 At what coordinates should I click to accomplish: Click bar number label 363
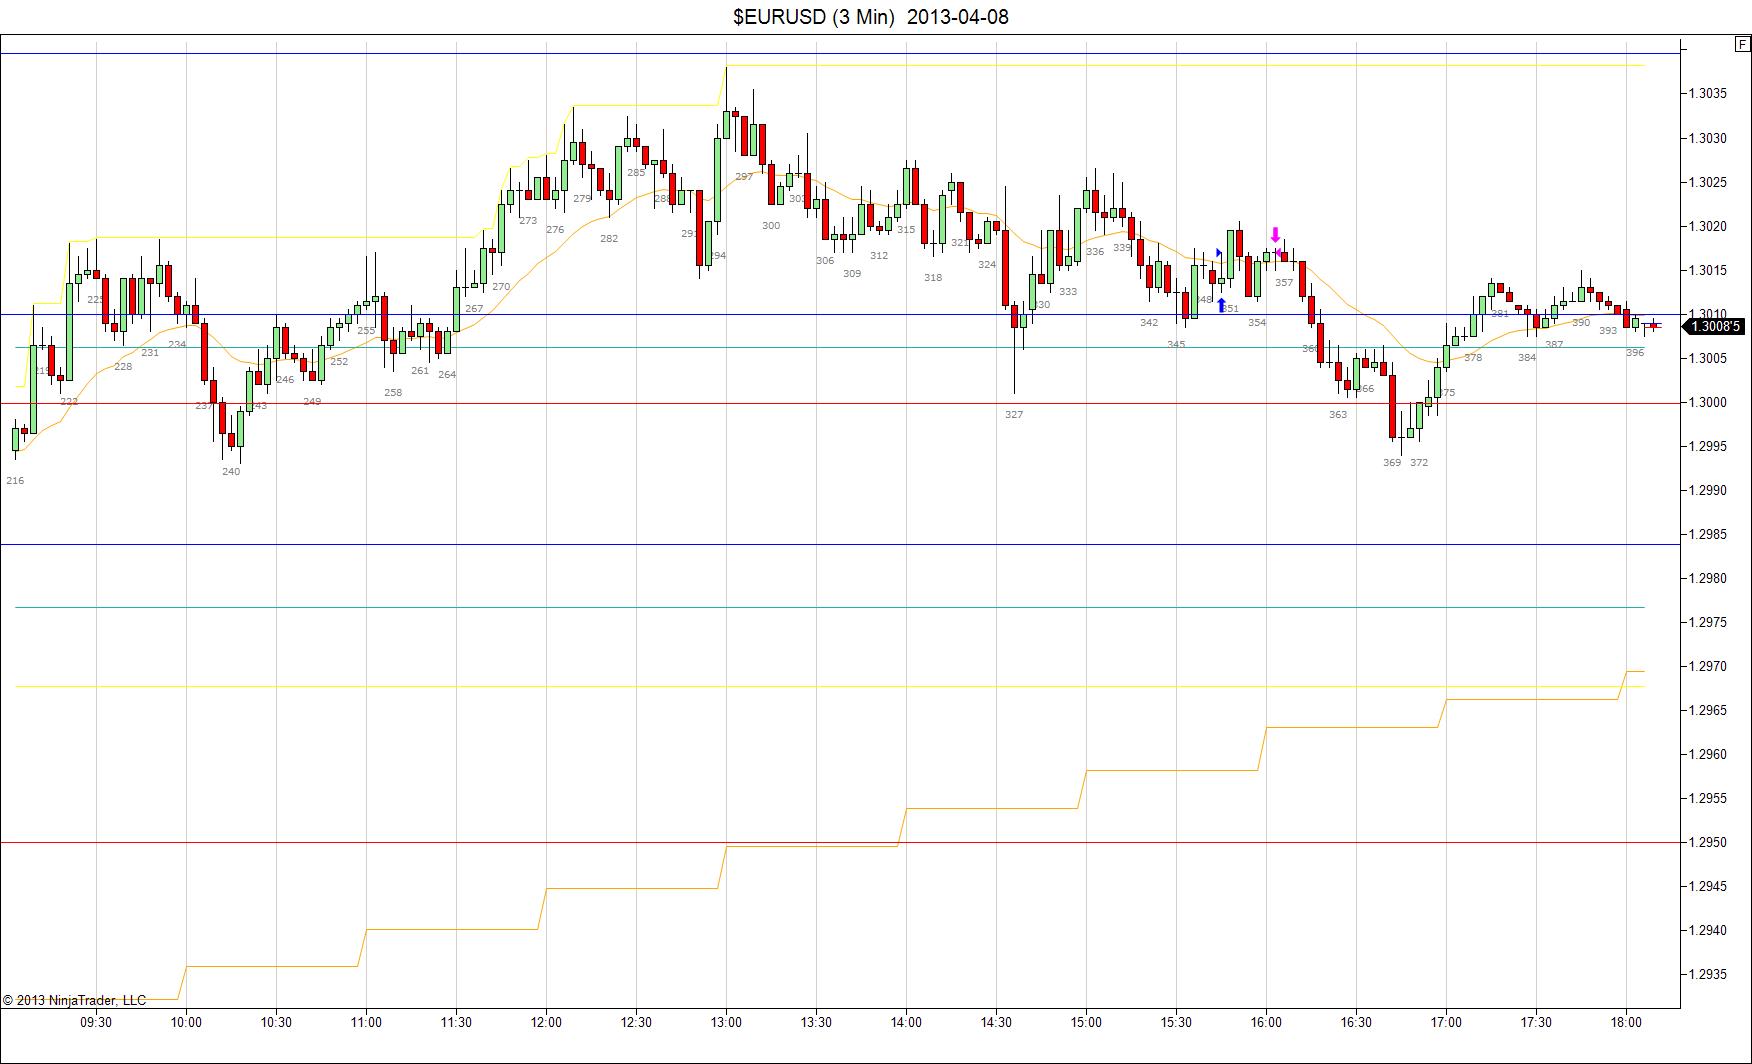point(1338,415)
